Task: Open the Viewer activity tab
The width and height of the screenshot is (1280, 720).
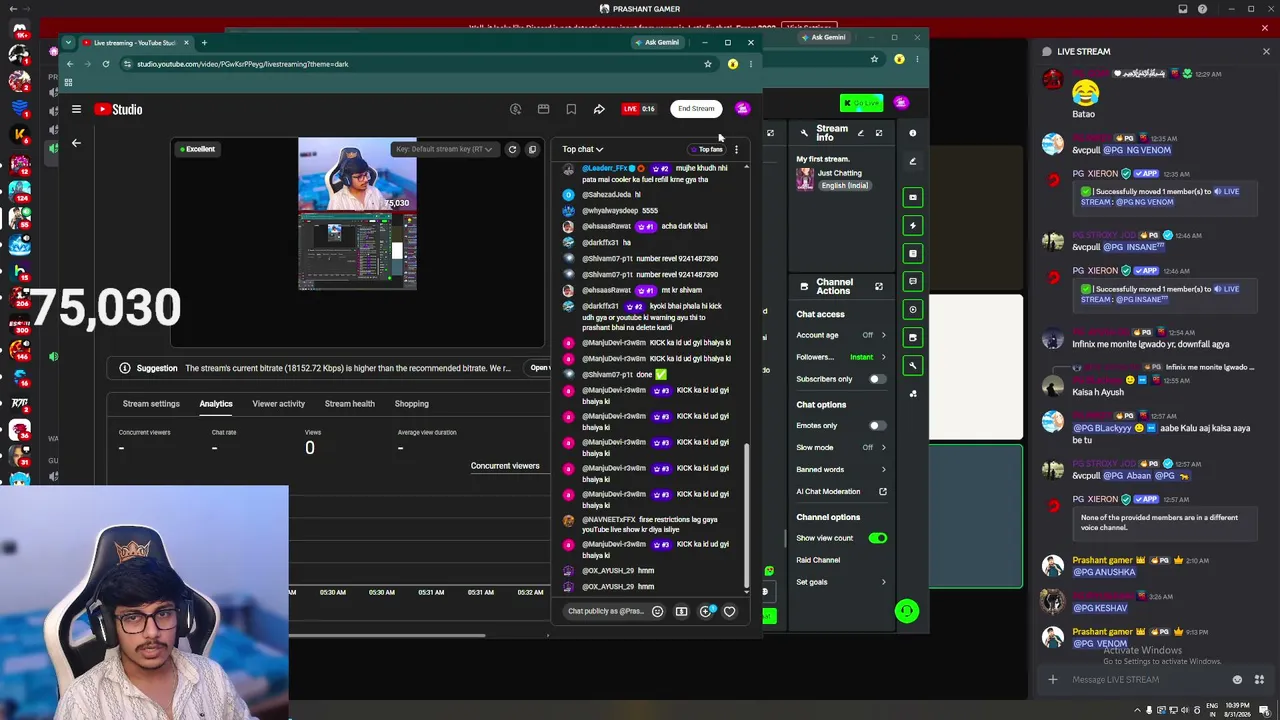Action: pyautogui.click(x=278, y=404)
